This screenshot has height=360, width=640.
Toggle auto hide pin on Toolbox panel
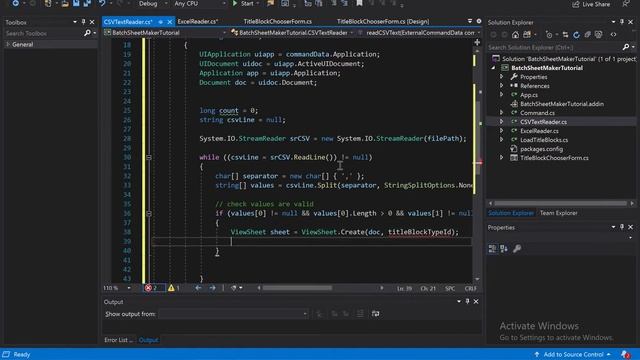coord(83,22)
